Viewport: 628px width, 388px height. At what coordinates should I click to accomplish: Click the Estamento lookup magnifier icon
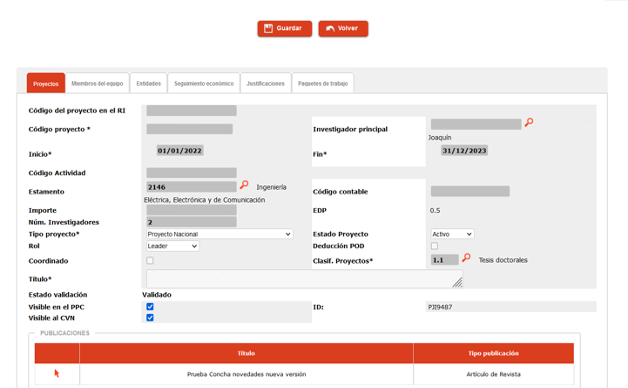(x=244, y=185)
